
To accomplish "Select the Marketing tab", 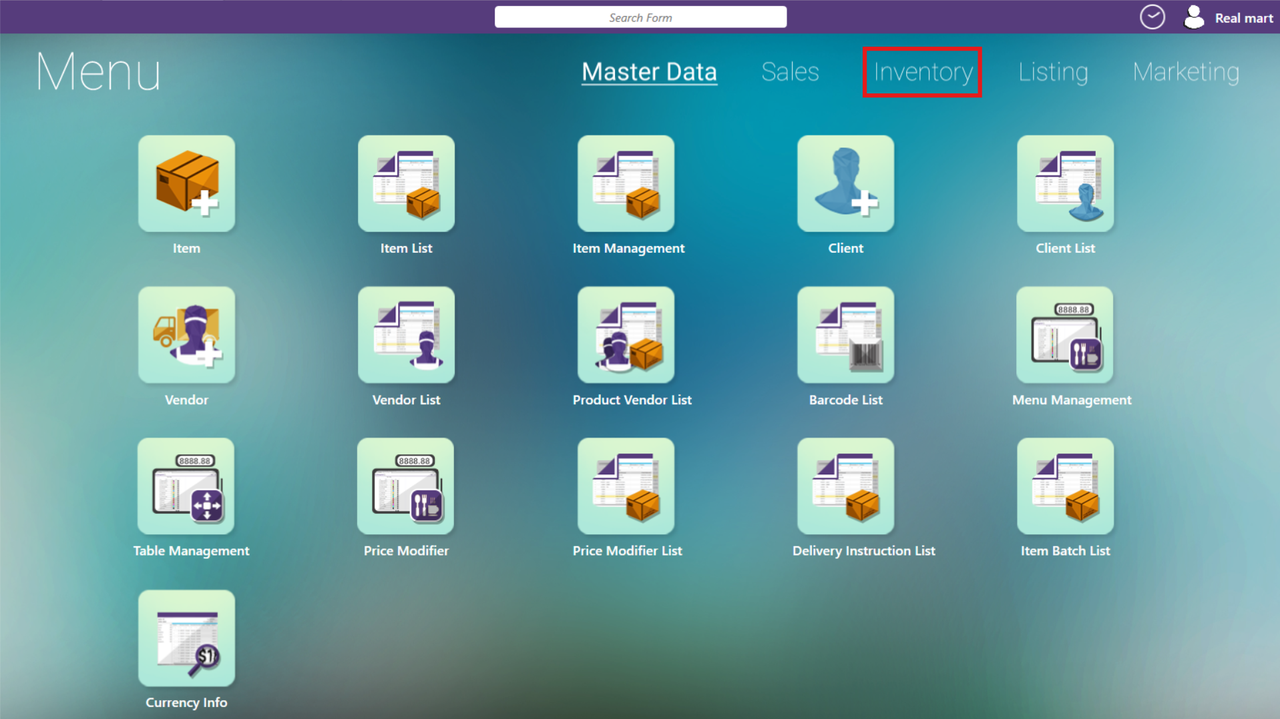I will (x=1186, y=72).
